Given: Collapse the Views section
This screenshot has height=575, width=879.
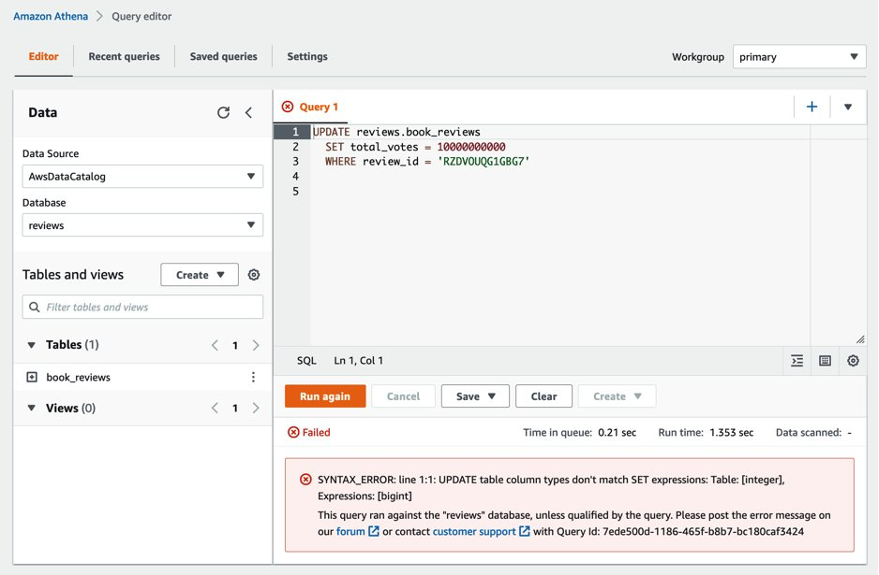Looking at the screenshot, I should coord(31,408).
